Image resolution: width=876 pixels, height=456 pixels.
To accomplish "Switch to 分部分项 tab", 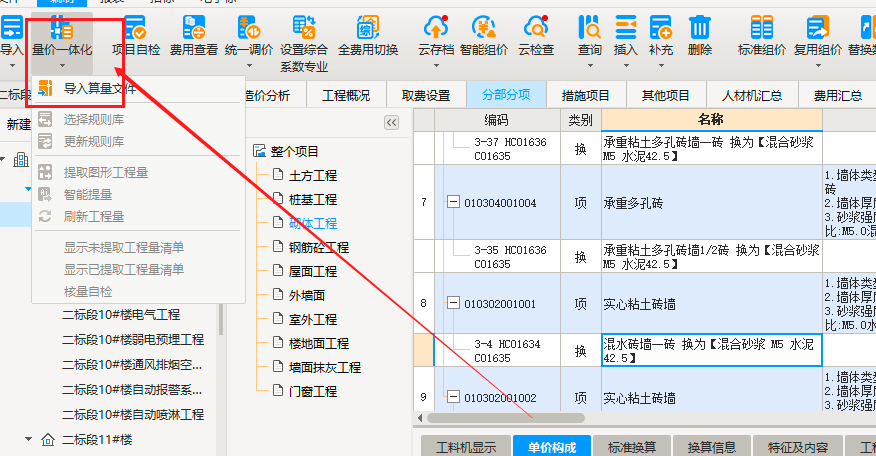I will point(506,94).
